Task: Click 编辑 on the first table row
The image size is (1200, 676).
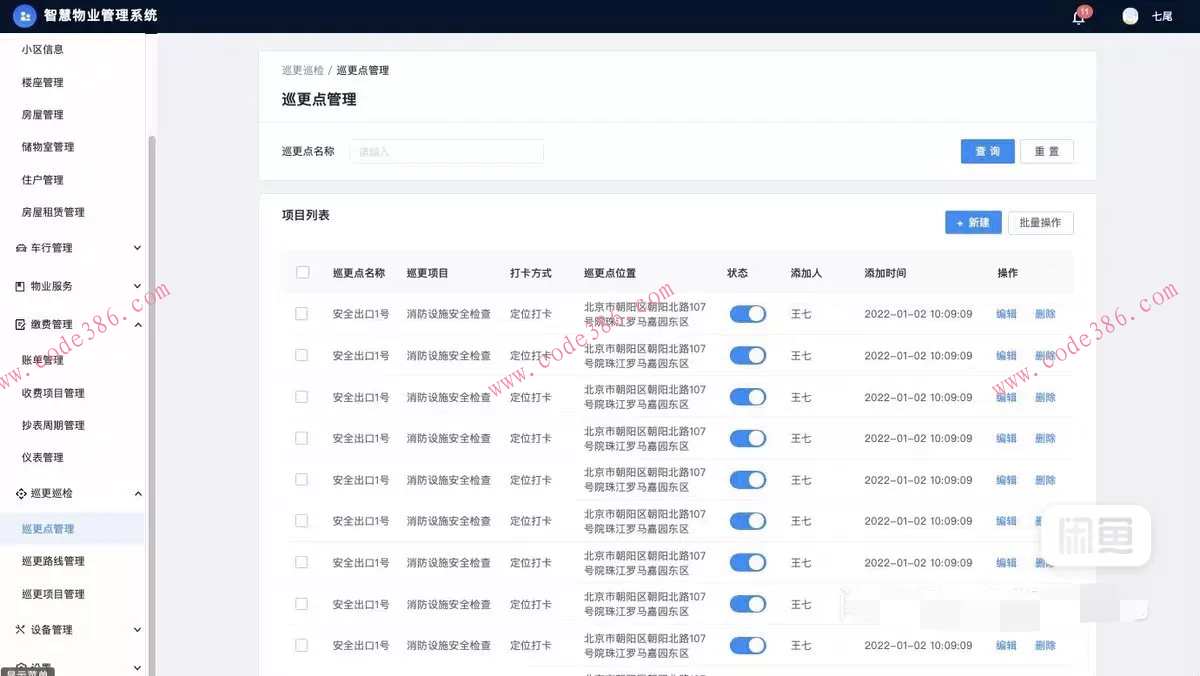Action: pos(1005,313)
